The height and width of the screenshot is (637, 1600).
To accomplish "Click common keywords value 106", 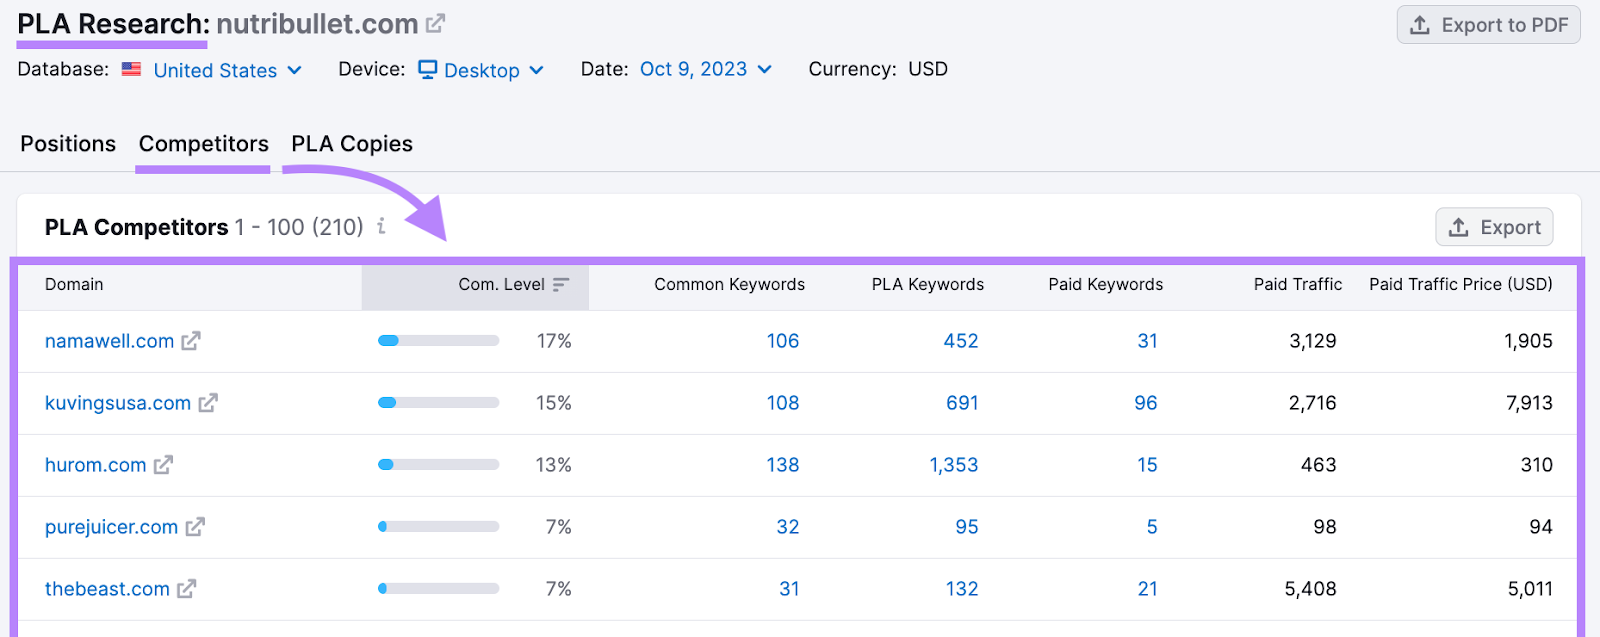I will [x=783, y=341].
